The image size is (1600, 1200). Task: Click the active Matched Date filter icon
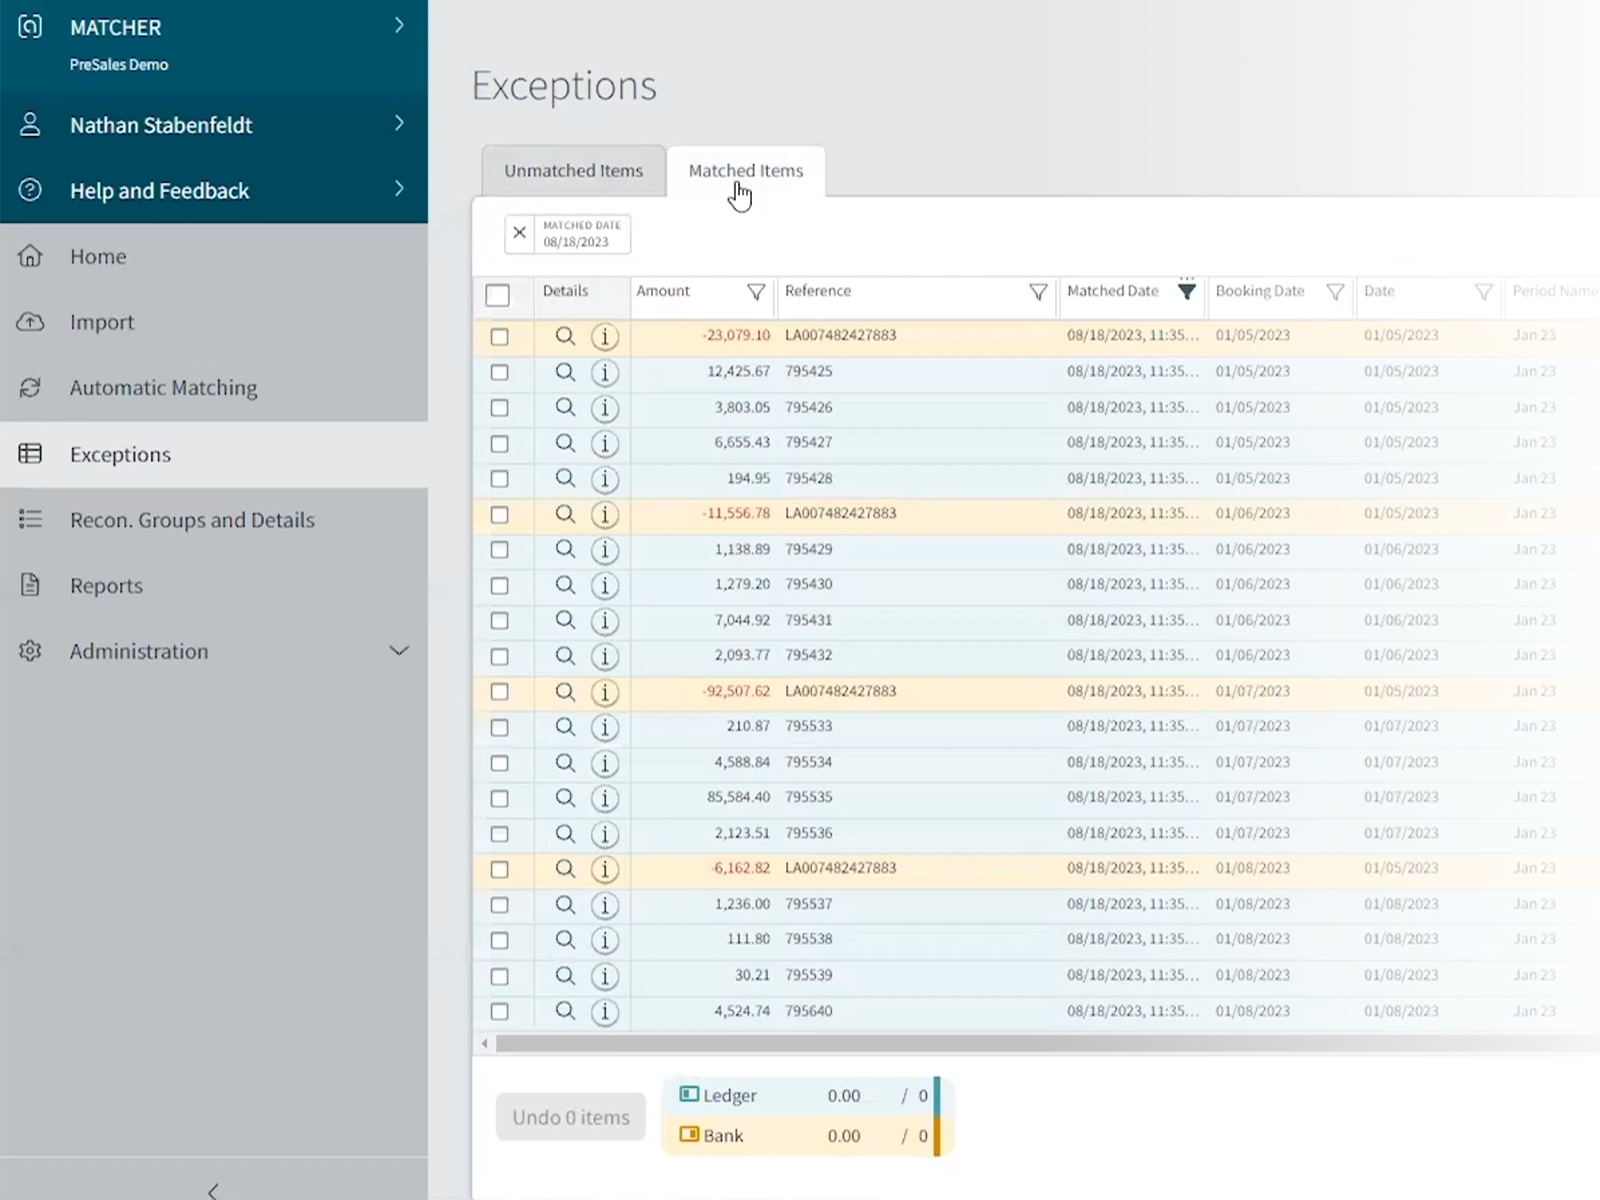click(x=1186, y=292)
